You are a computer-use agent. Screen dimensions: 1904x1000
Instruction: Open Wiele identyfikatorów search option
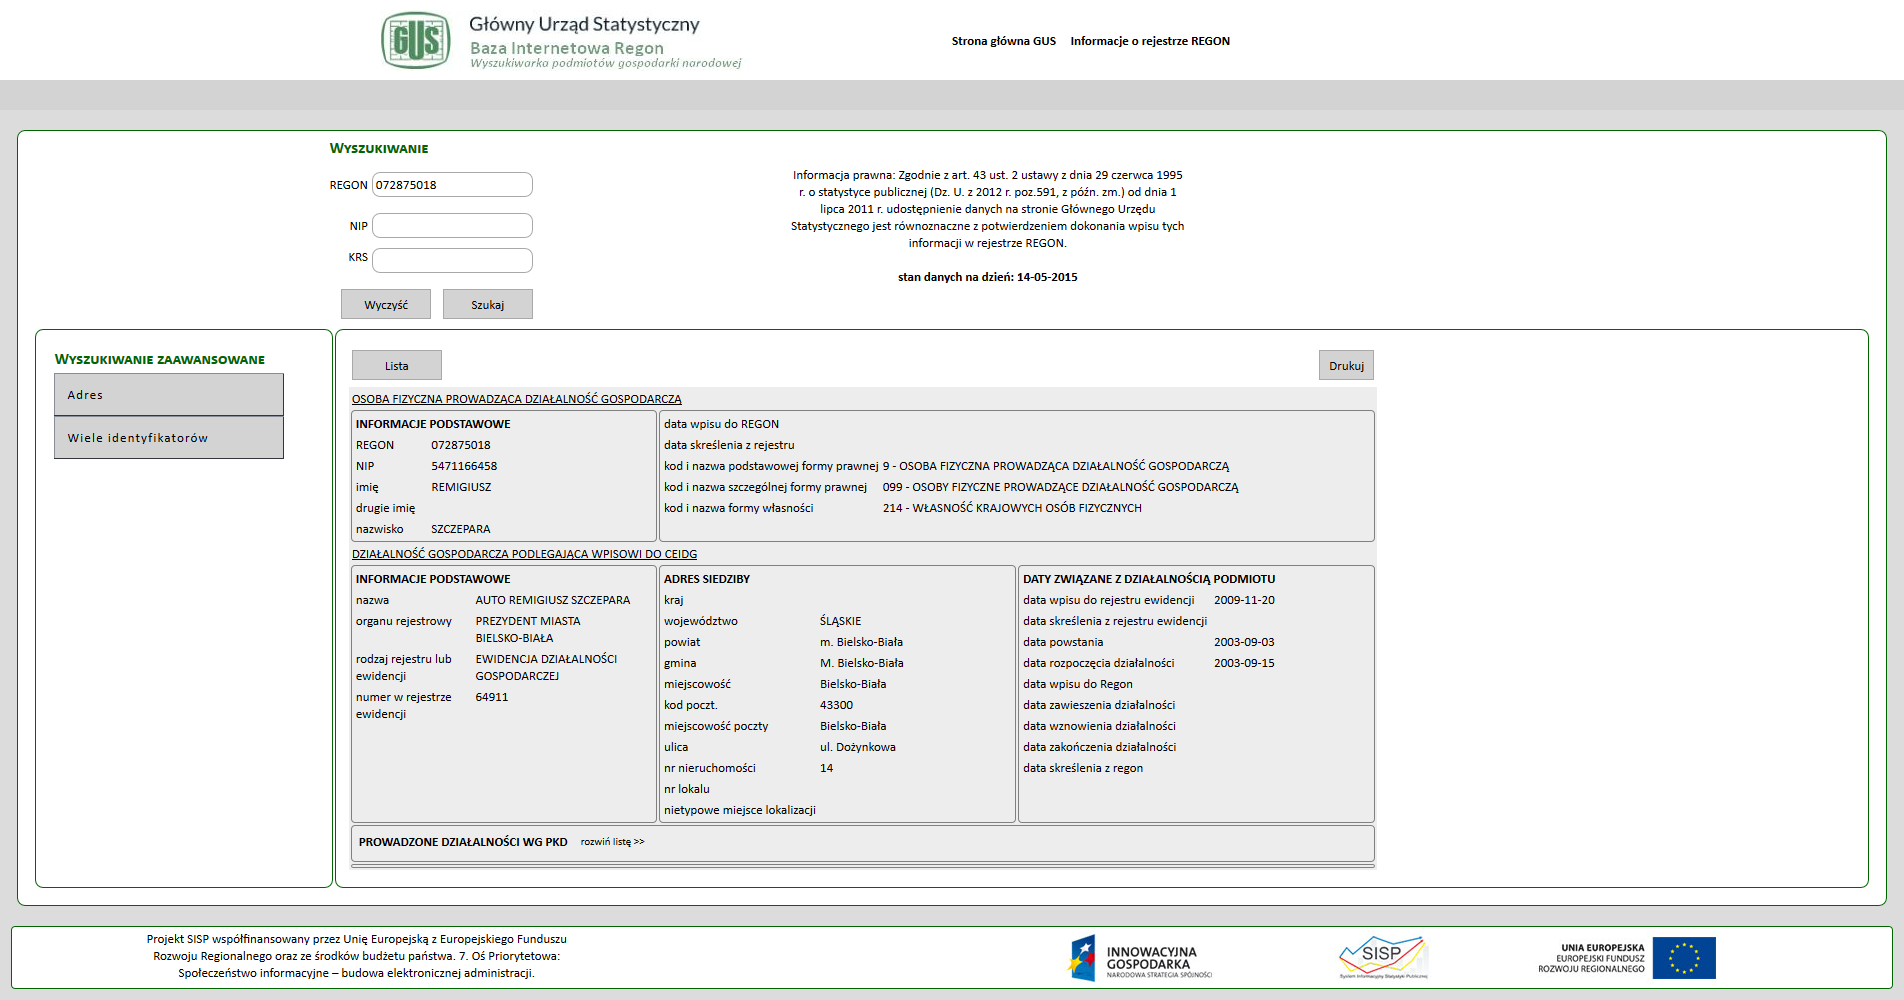(169, 438)
